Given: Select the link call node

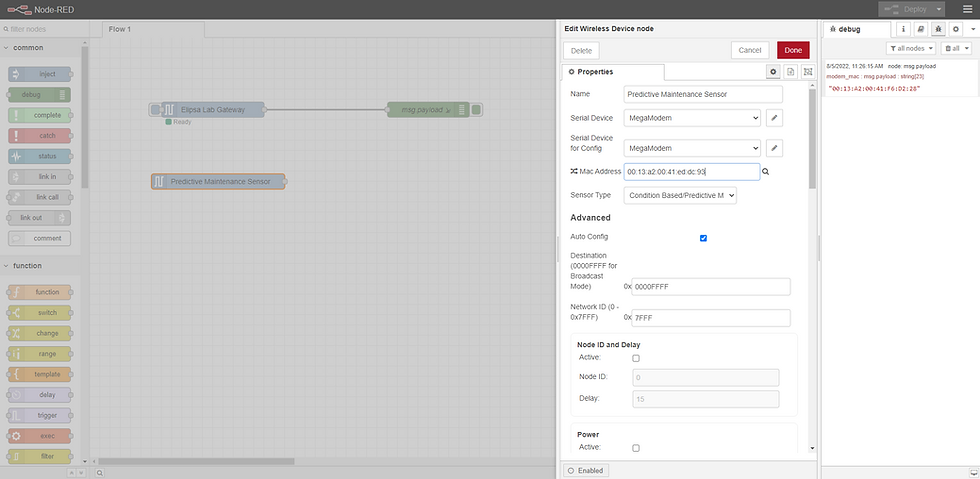Looking at the screenshot, I should (x=39, y=197).
